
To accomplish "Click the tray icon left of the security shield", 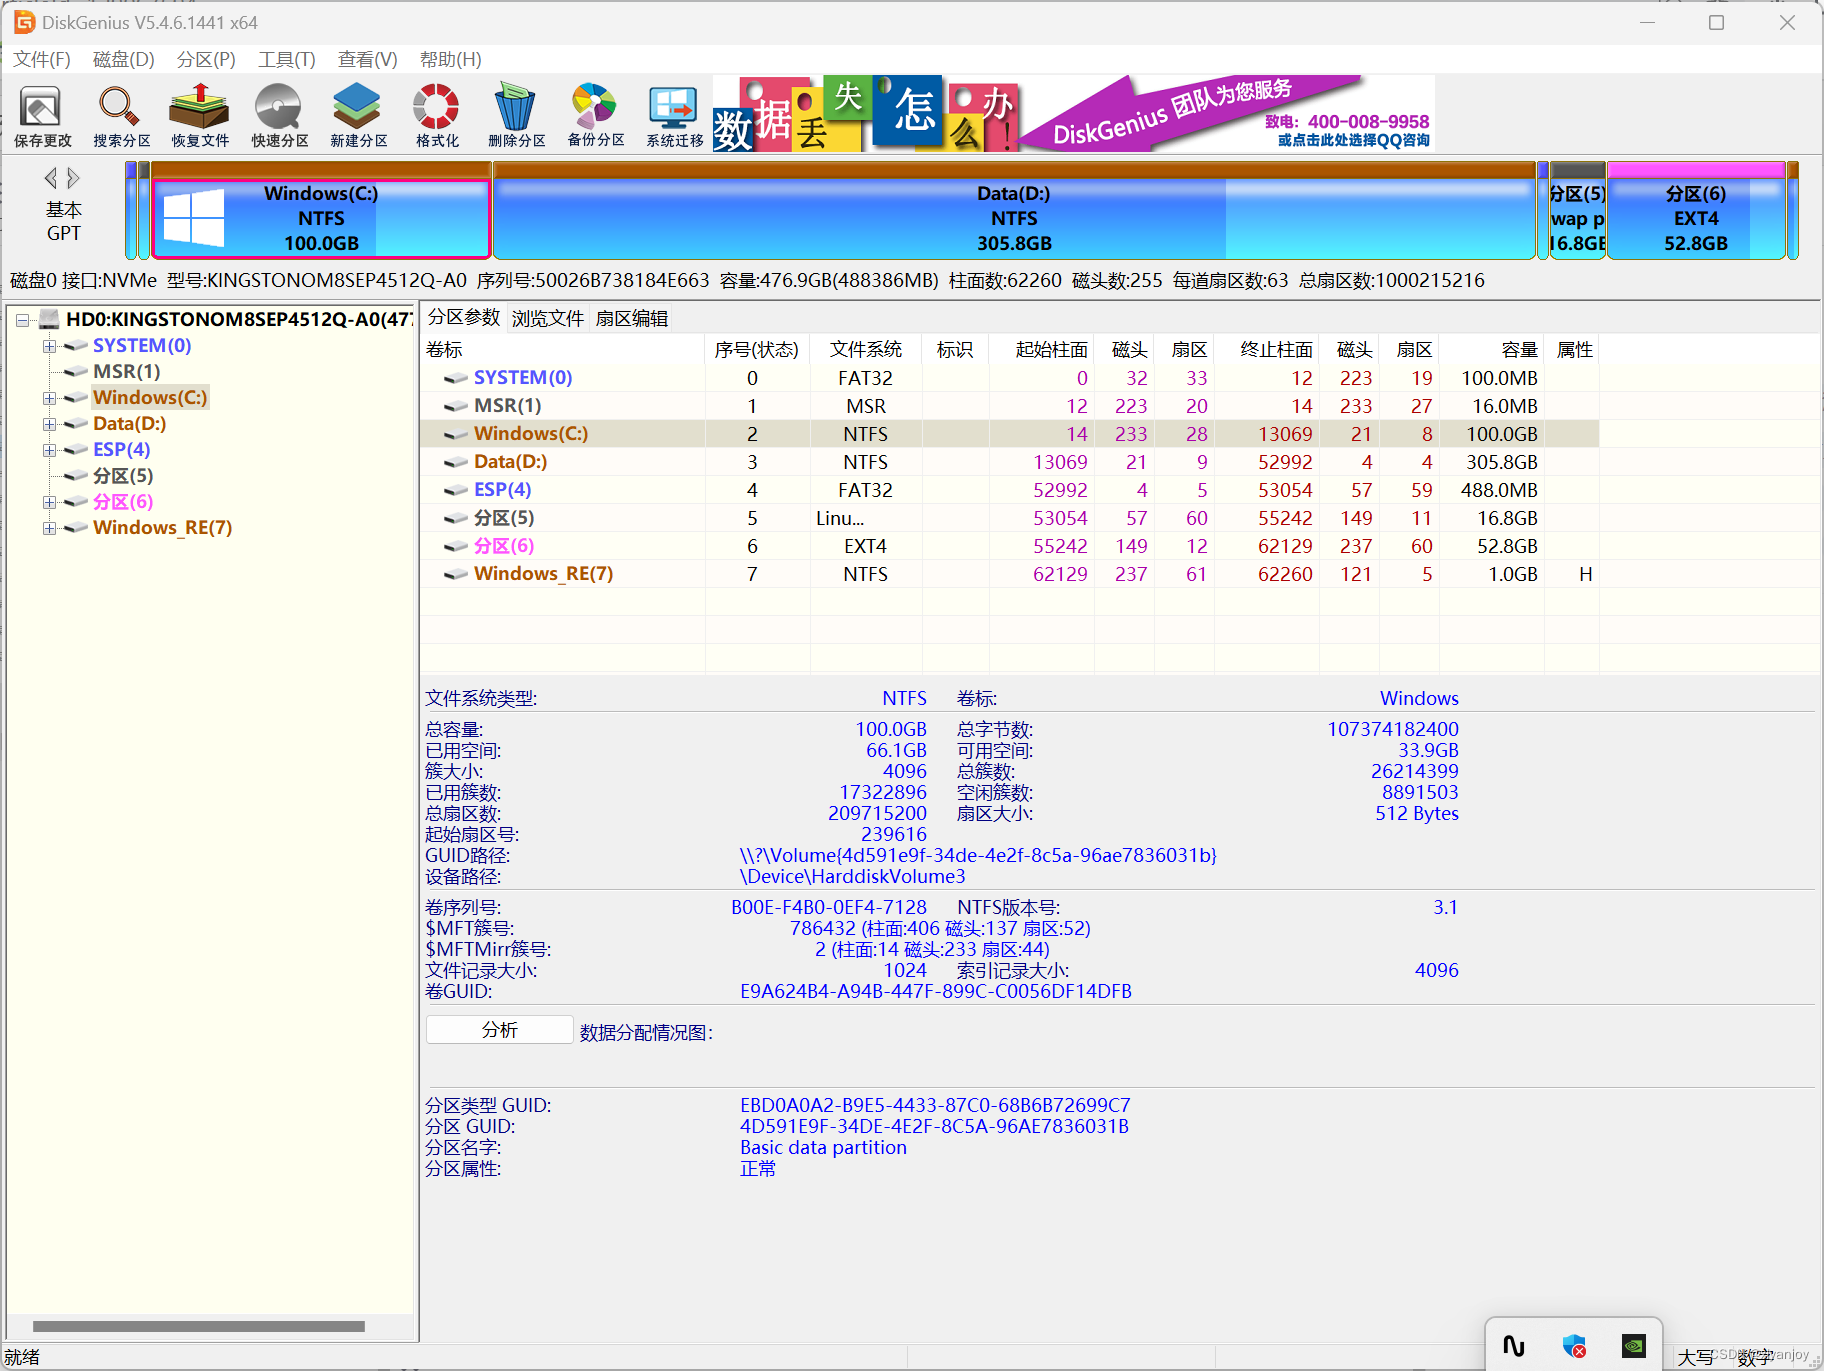I will point(1514,1346).
